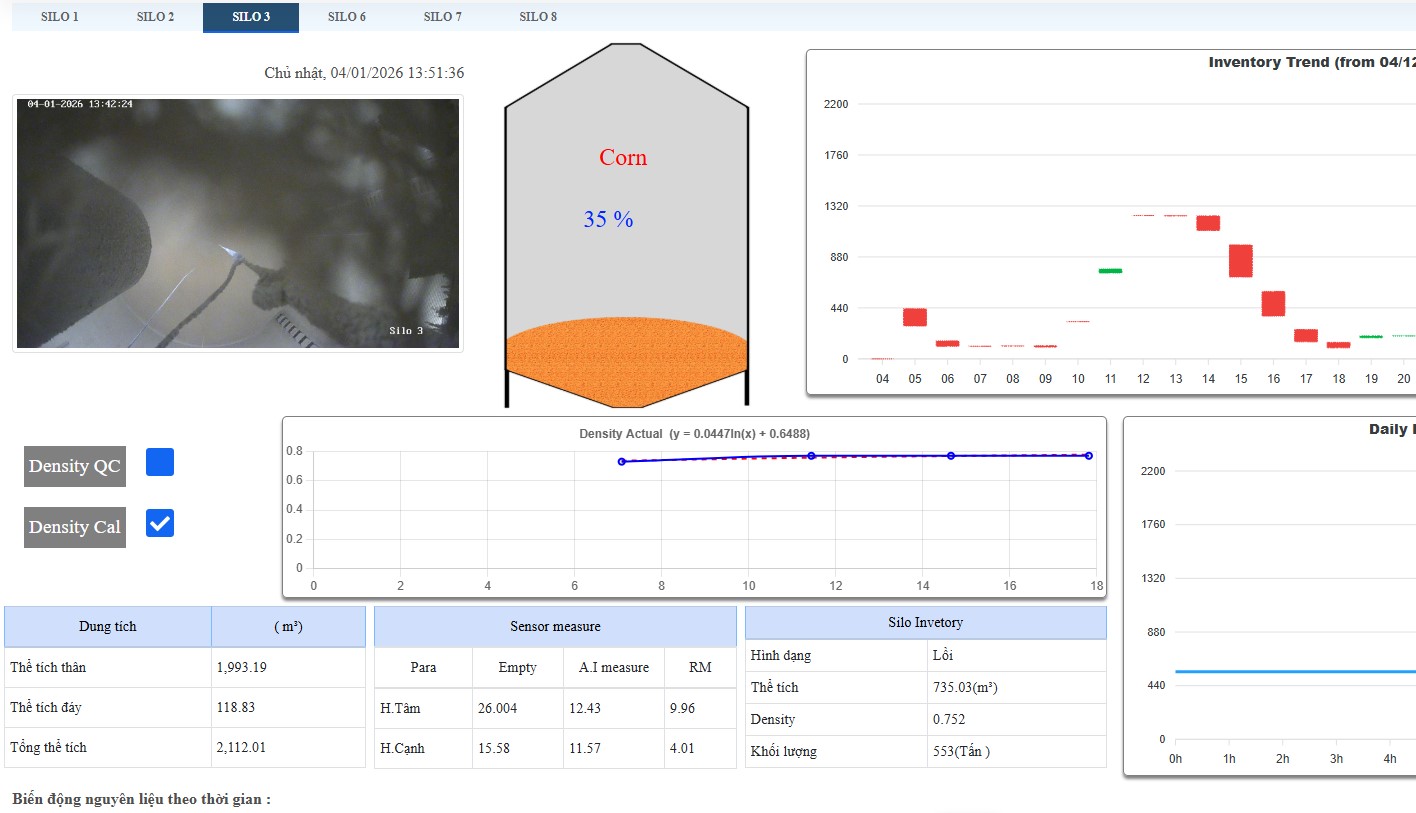Screen dimensions: 1416x813
Task: Click the red candle for day 05
Action: coord(915,317)
